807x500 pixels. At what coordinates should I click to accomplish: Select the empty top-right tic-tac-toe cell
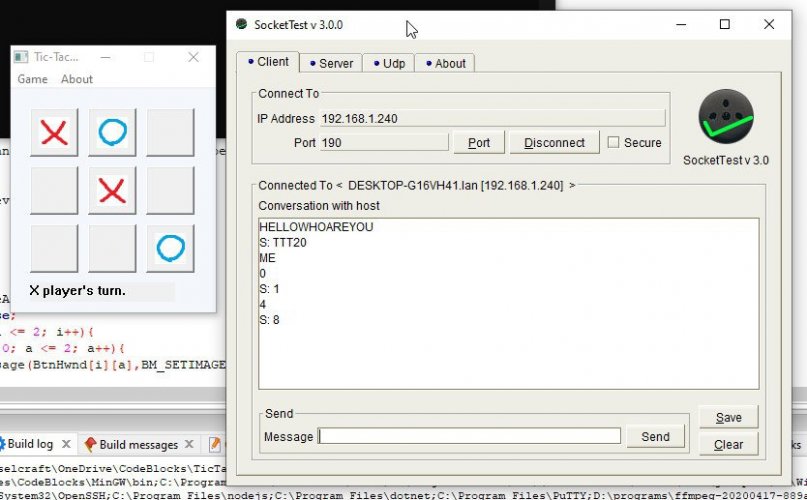pyautogui.click(x=170, y=132)
